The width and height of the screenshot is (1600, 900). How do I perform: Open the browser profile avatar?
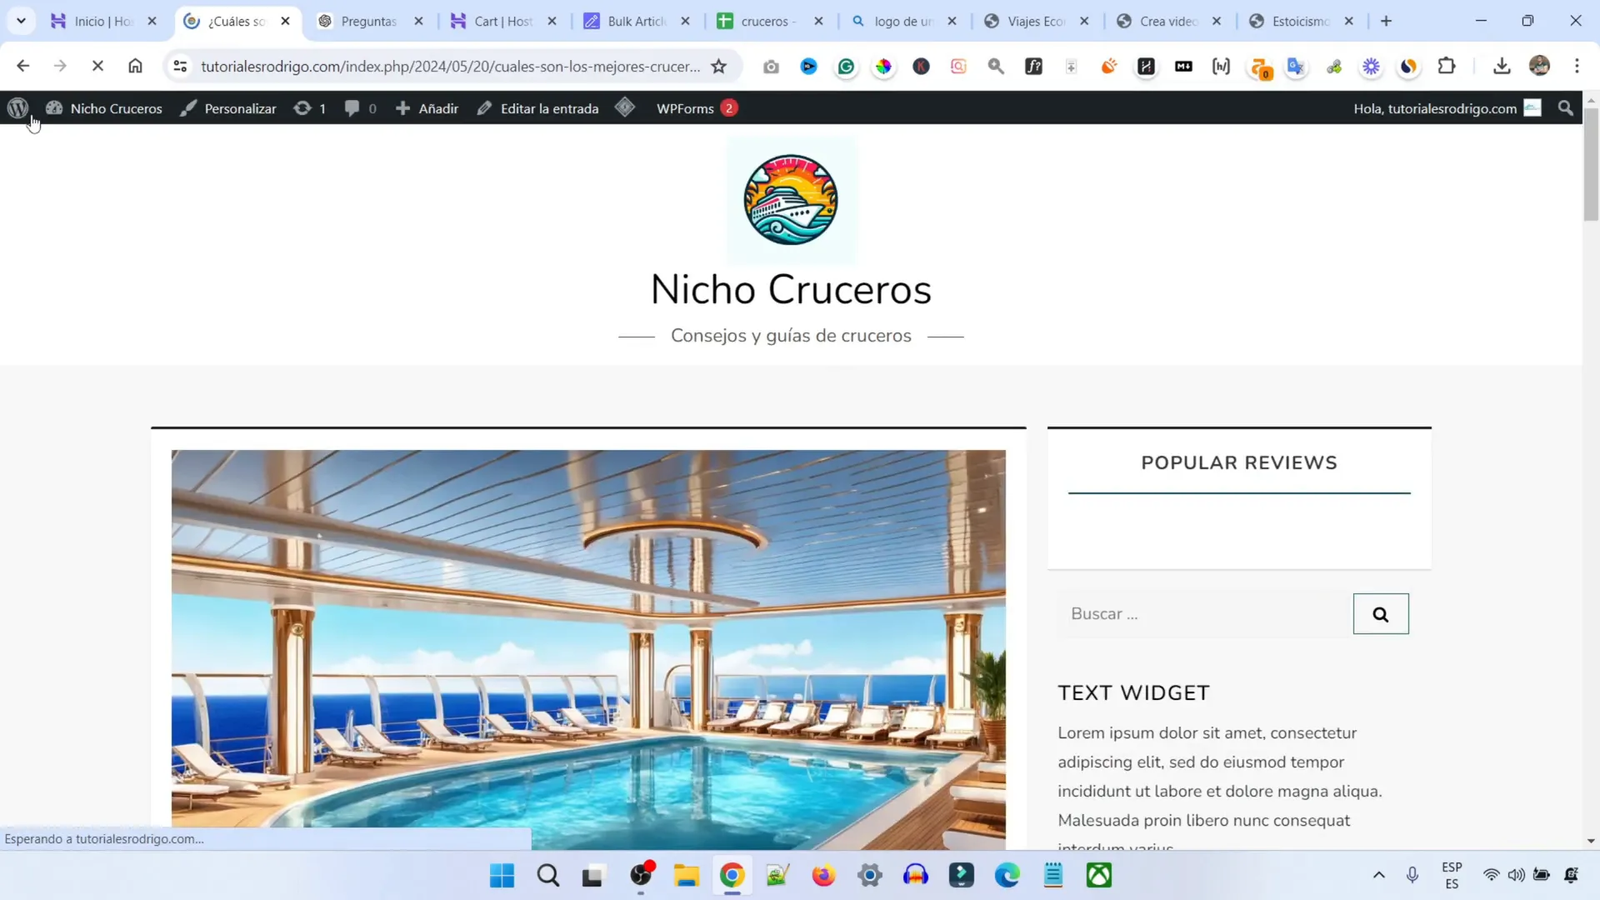pos(1540,66)
